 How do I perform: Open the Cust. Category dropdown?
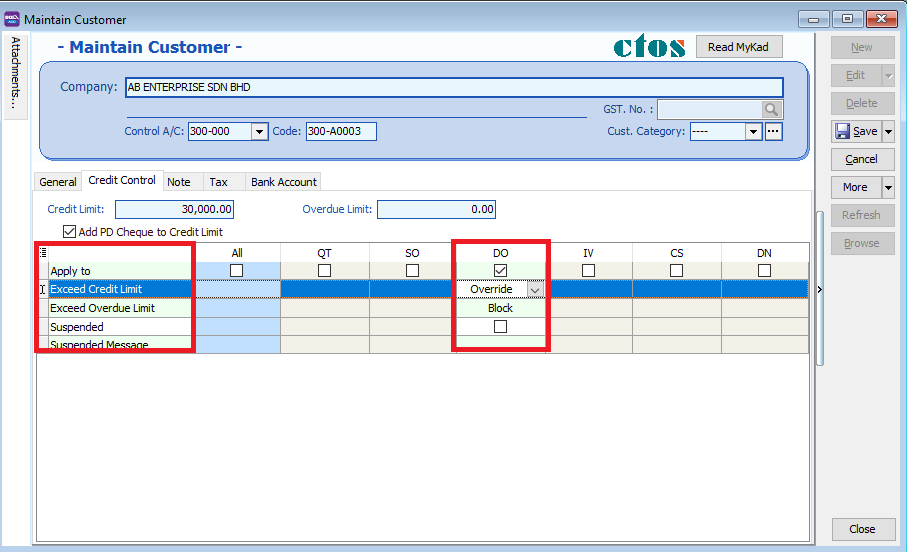coord(753,132)
